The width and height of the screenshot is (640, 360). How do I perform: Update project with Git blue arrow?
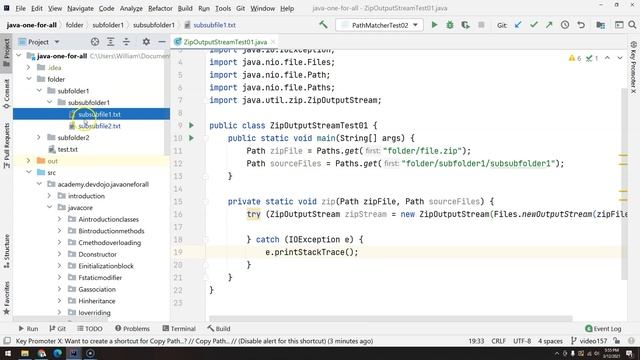(x=518, y=25)
